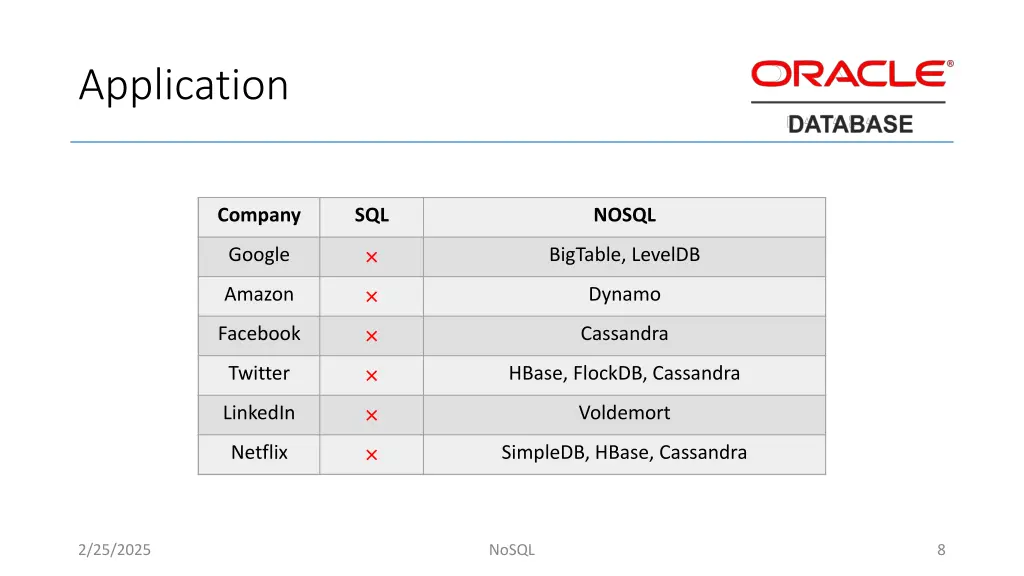Click the BigTable, LevelDB cell

(x=624, y=255)
